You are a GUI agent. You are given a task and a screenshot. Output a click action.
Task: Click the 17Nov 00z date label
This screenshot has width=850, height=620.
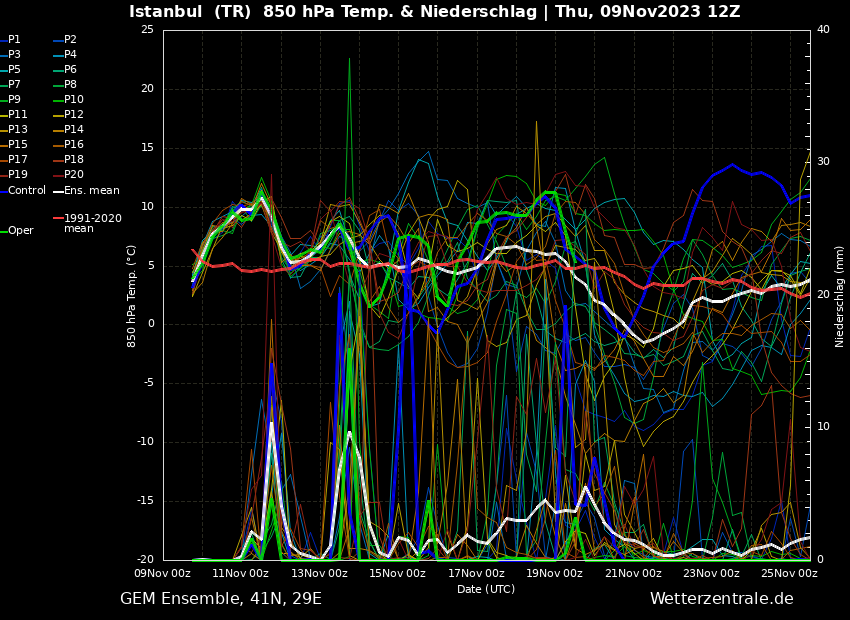(476, 573)
